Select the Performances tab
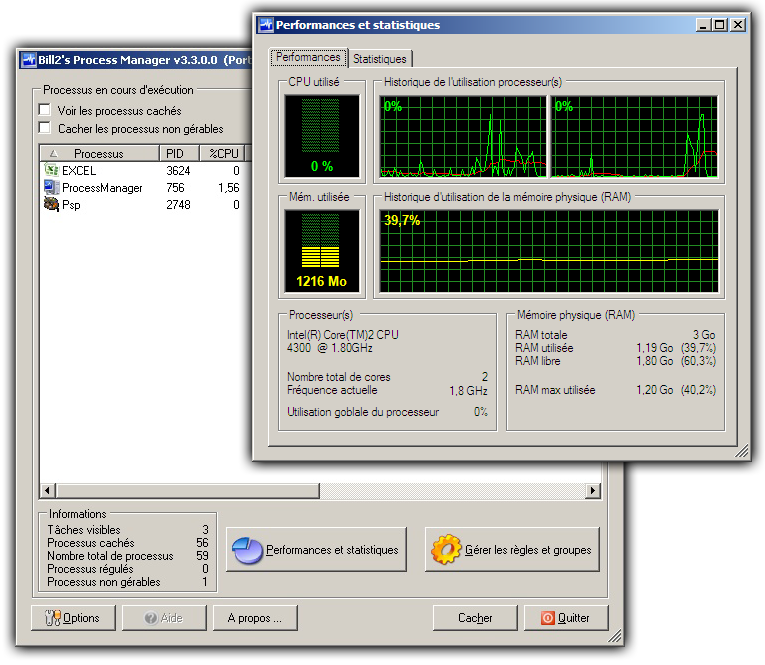Screen dimensions: 765x665 (x=308, y=57)
